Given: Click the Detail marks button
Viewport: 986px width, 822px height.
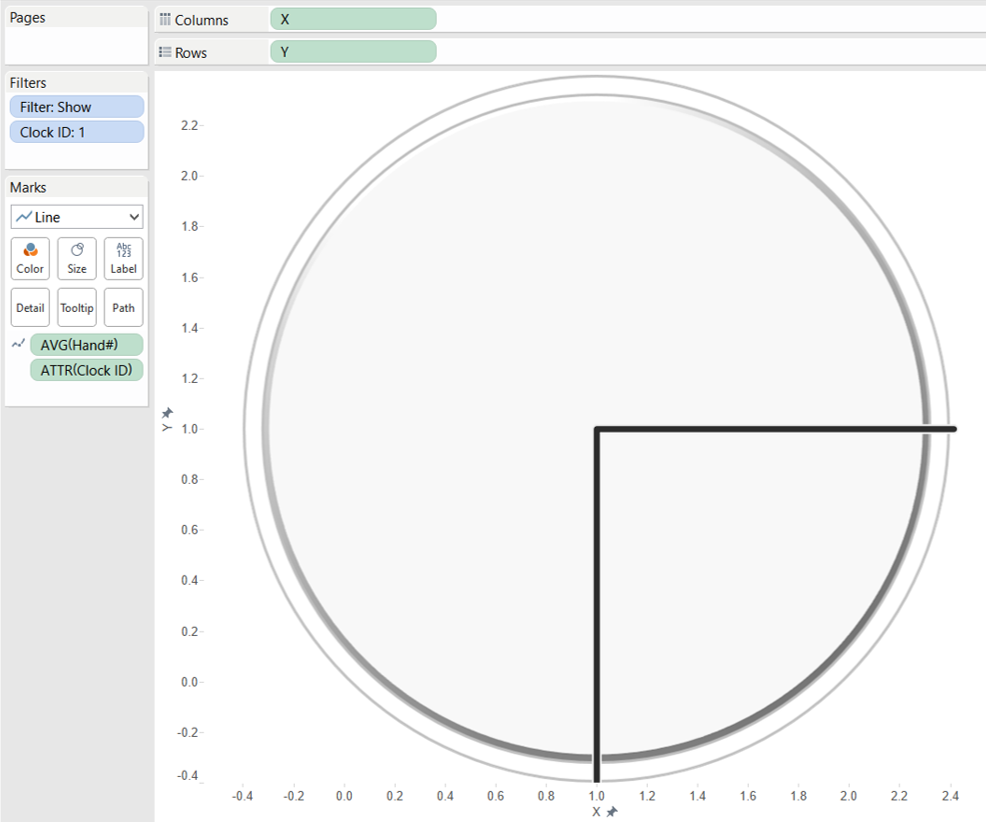Looking at the screenshot, I should tap(30, 308).
